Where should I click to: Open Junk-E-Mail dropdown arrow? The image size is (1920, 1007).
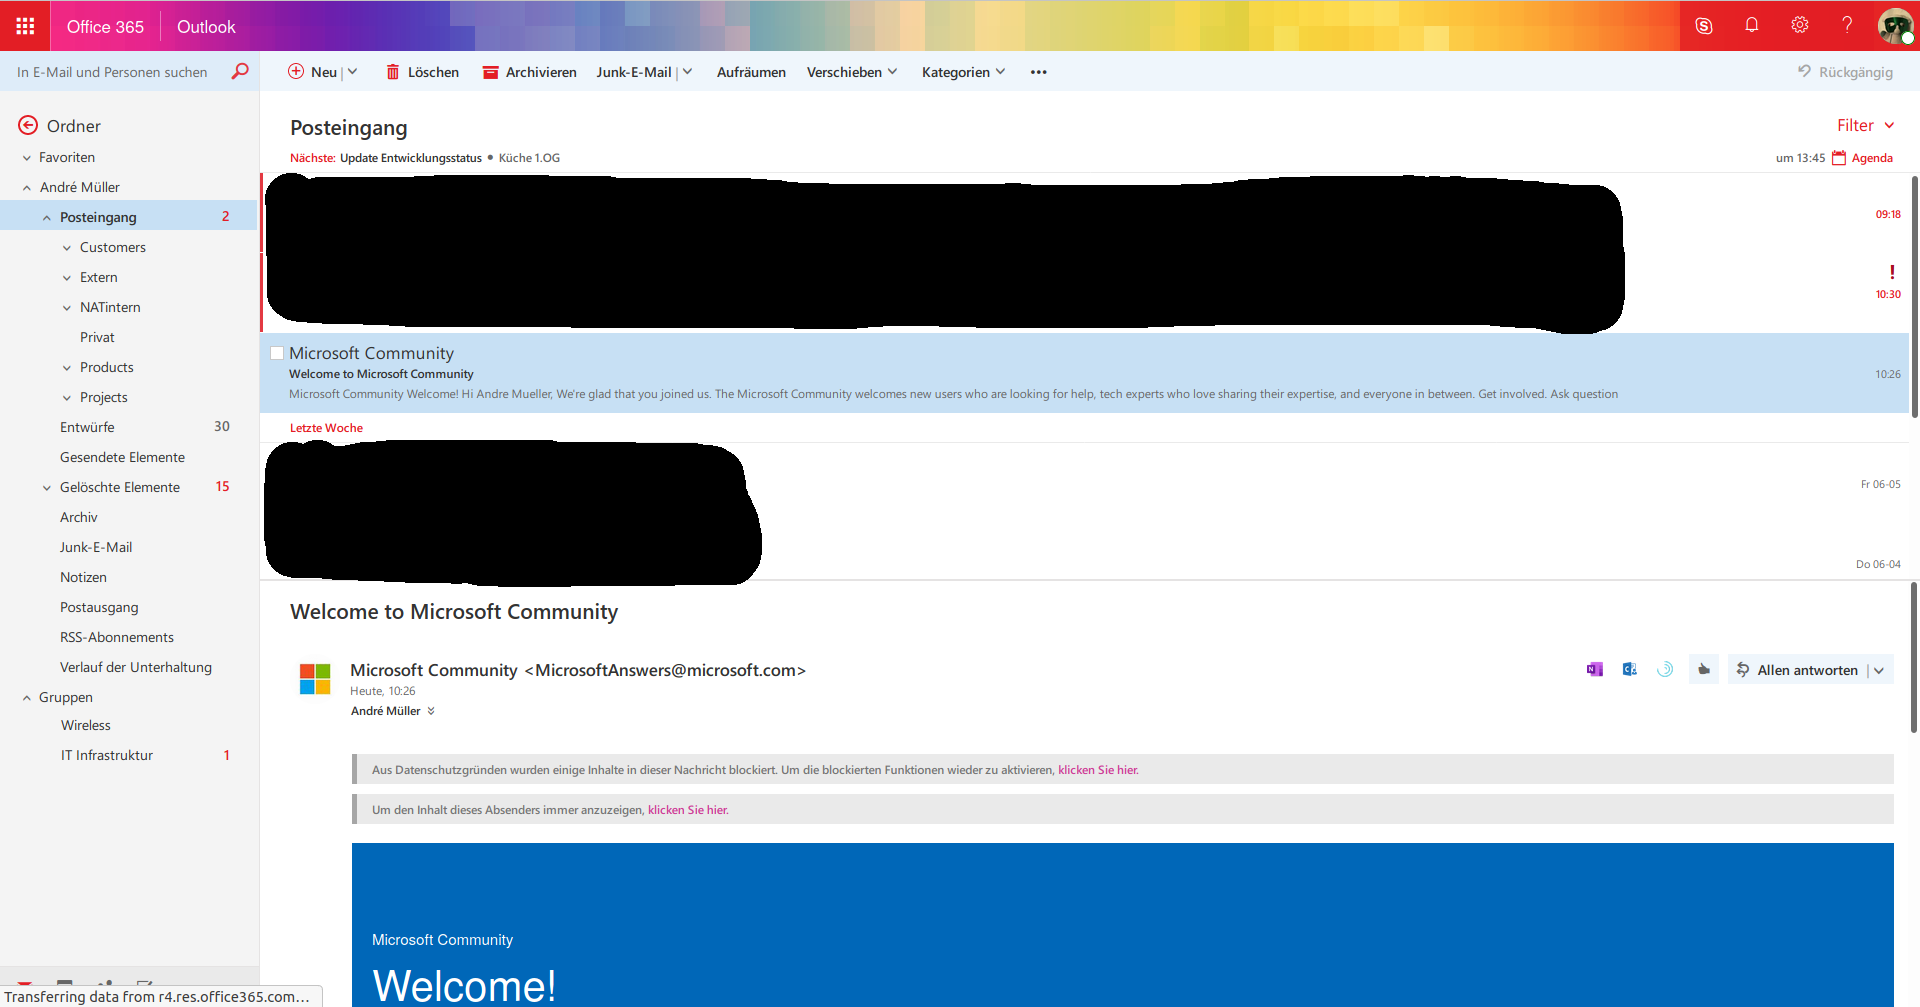pyautogui.click(x=687, y=72)
